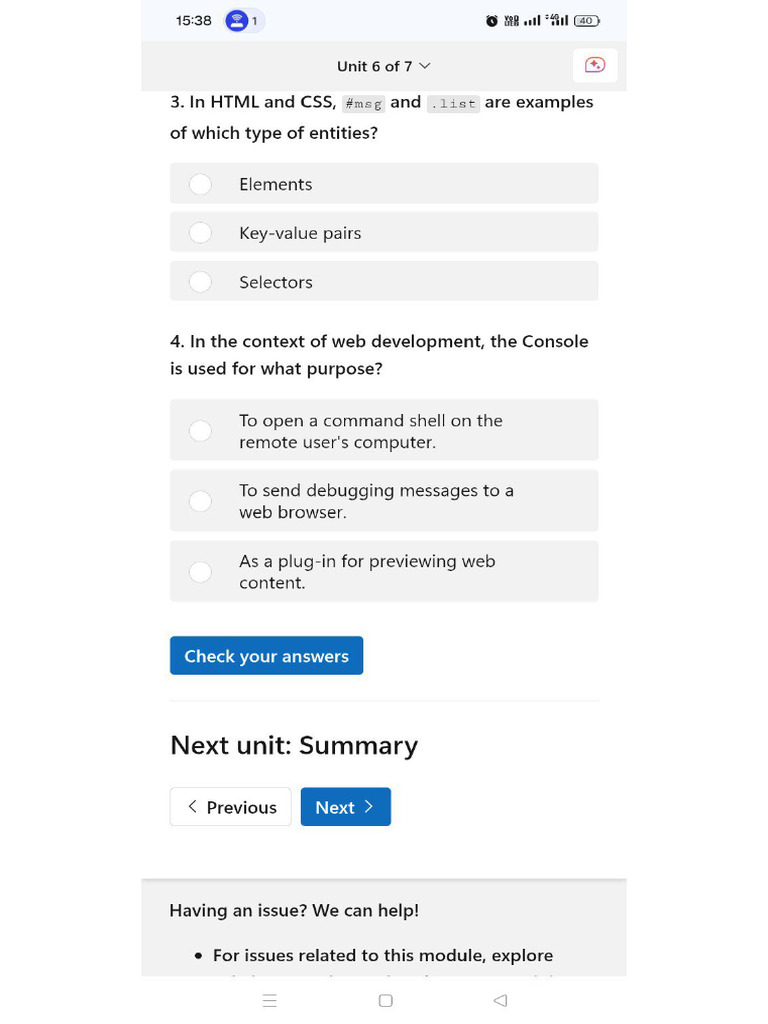Viewport: 768px width, 1024px height.
Task: Tap the AI sparkle icon in the header
Action: 595,65
